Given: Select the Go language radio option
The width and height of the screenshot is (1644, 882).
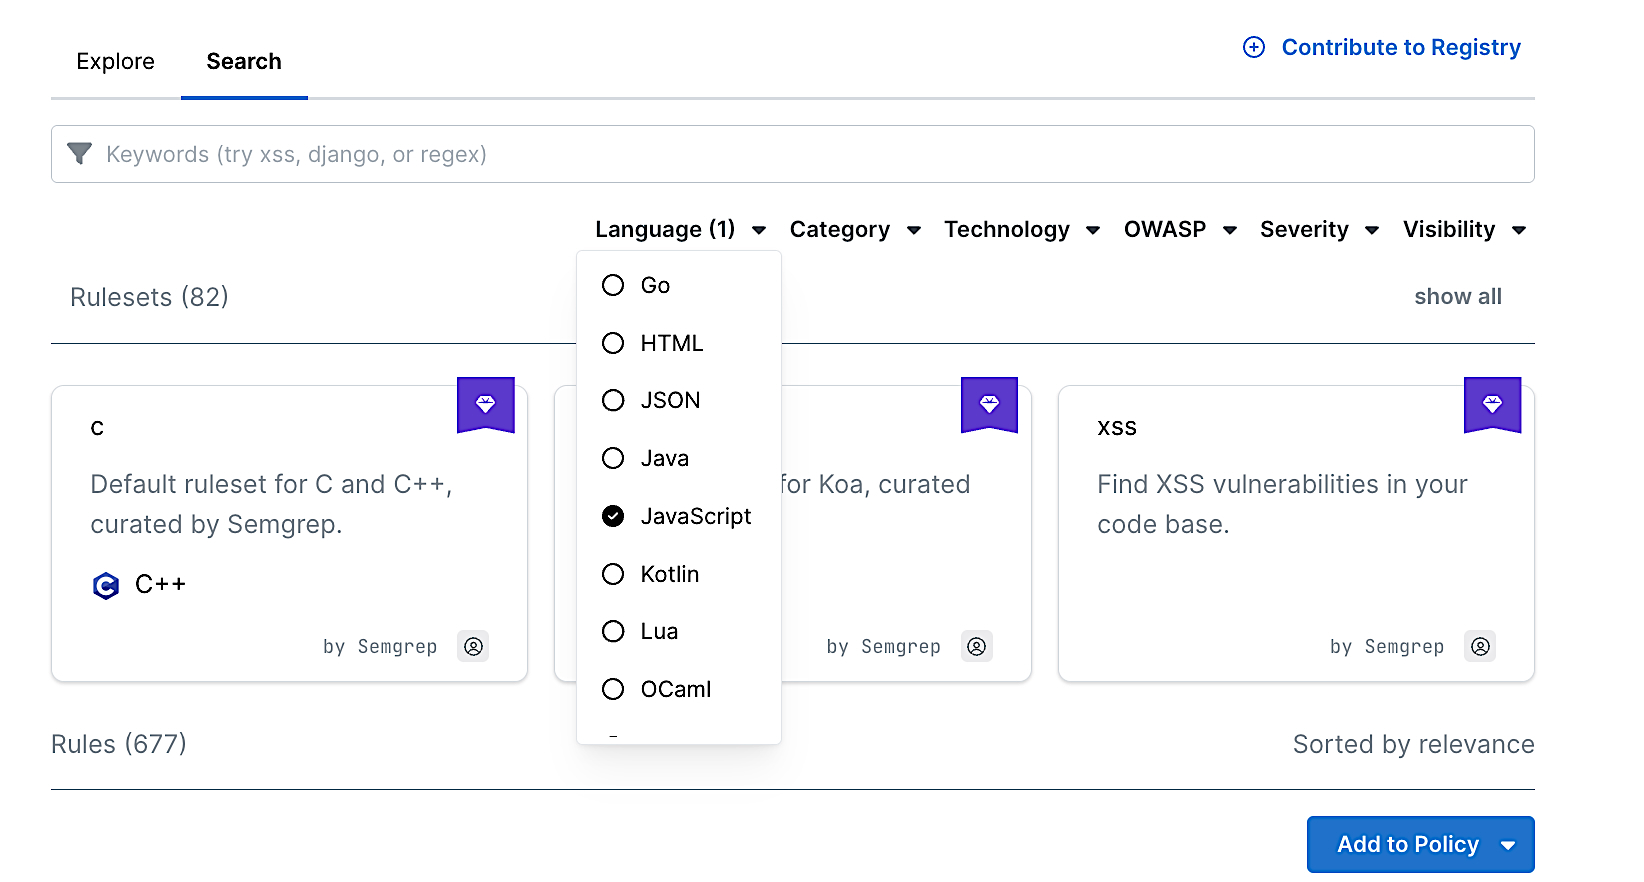Looking at the screenshot, I should coord(613,286).
